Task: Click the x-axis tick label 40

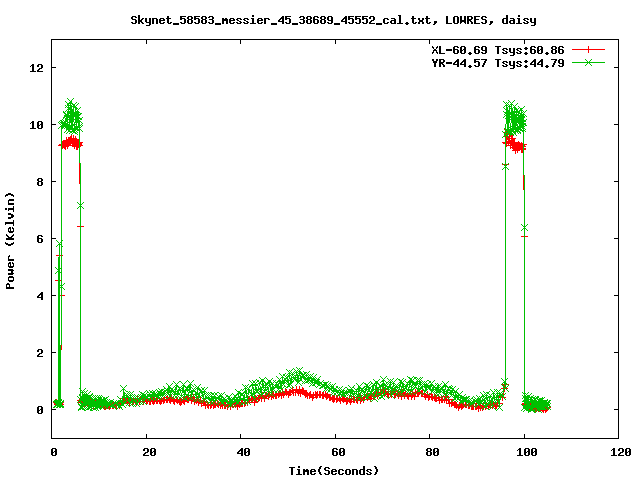Action: [x=244, y=452]
